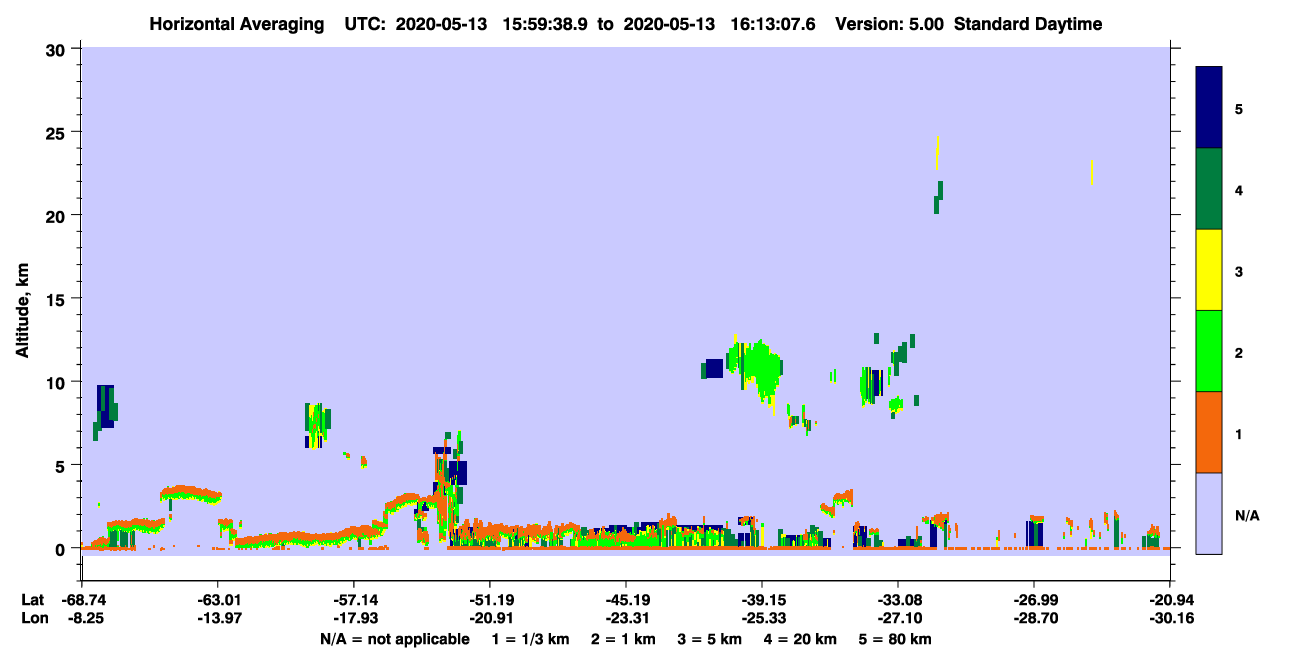Click latitude value -57.14
Viewport: 1300px width, 667px height.
(x=353, y=600)
